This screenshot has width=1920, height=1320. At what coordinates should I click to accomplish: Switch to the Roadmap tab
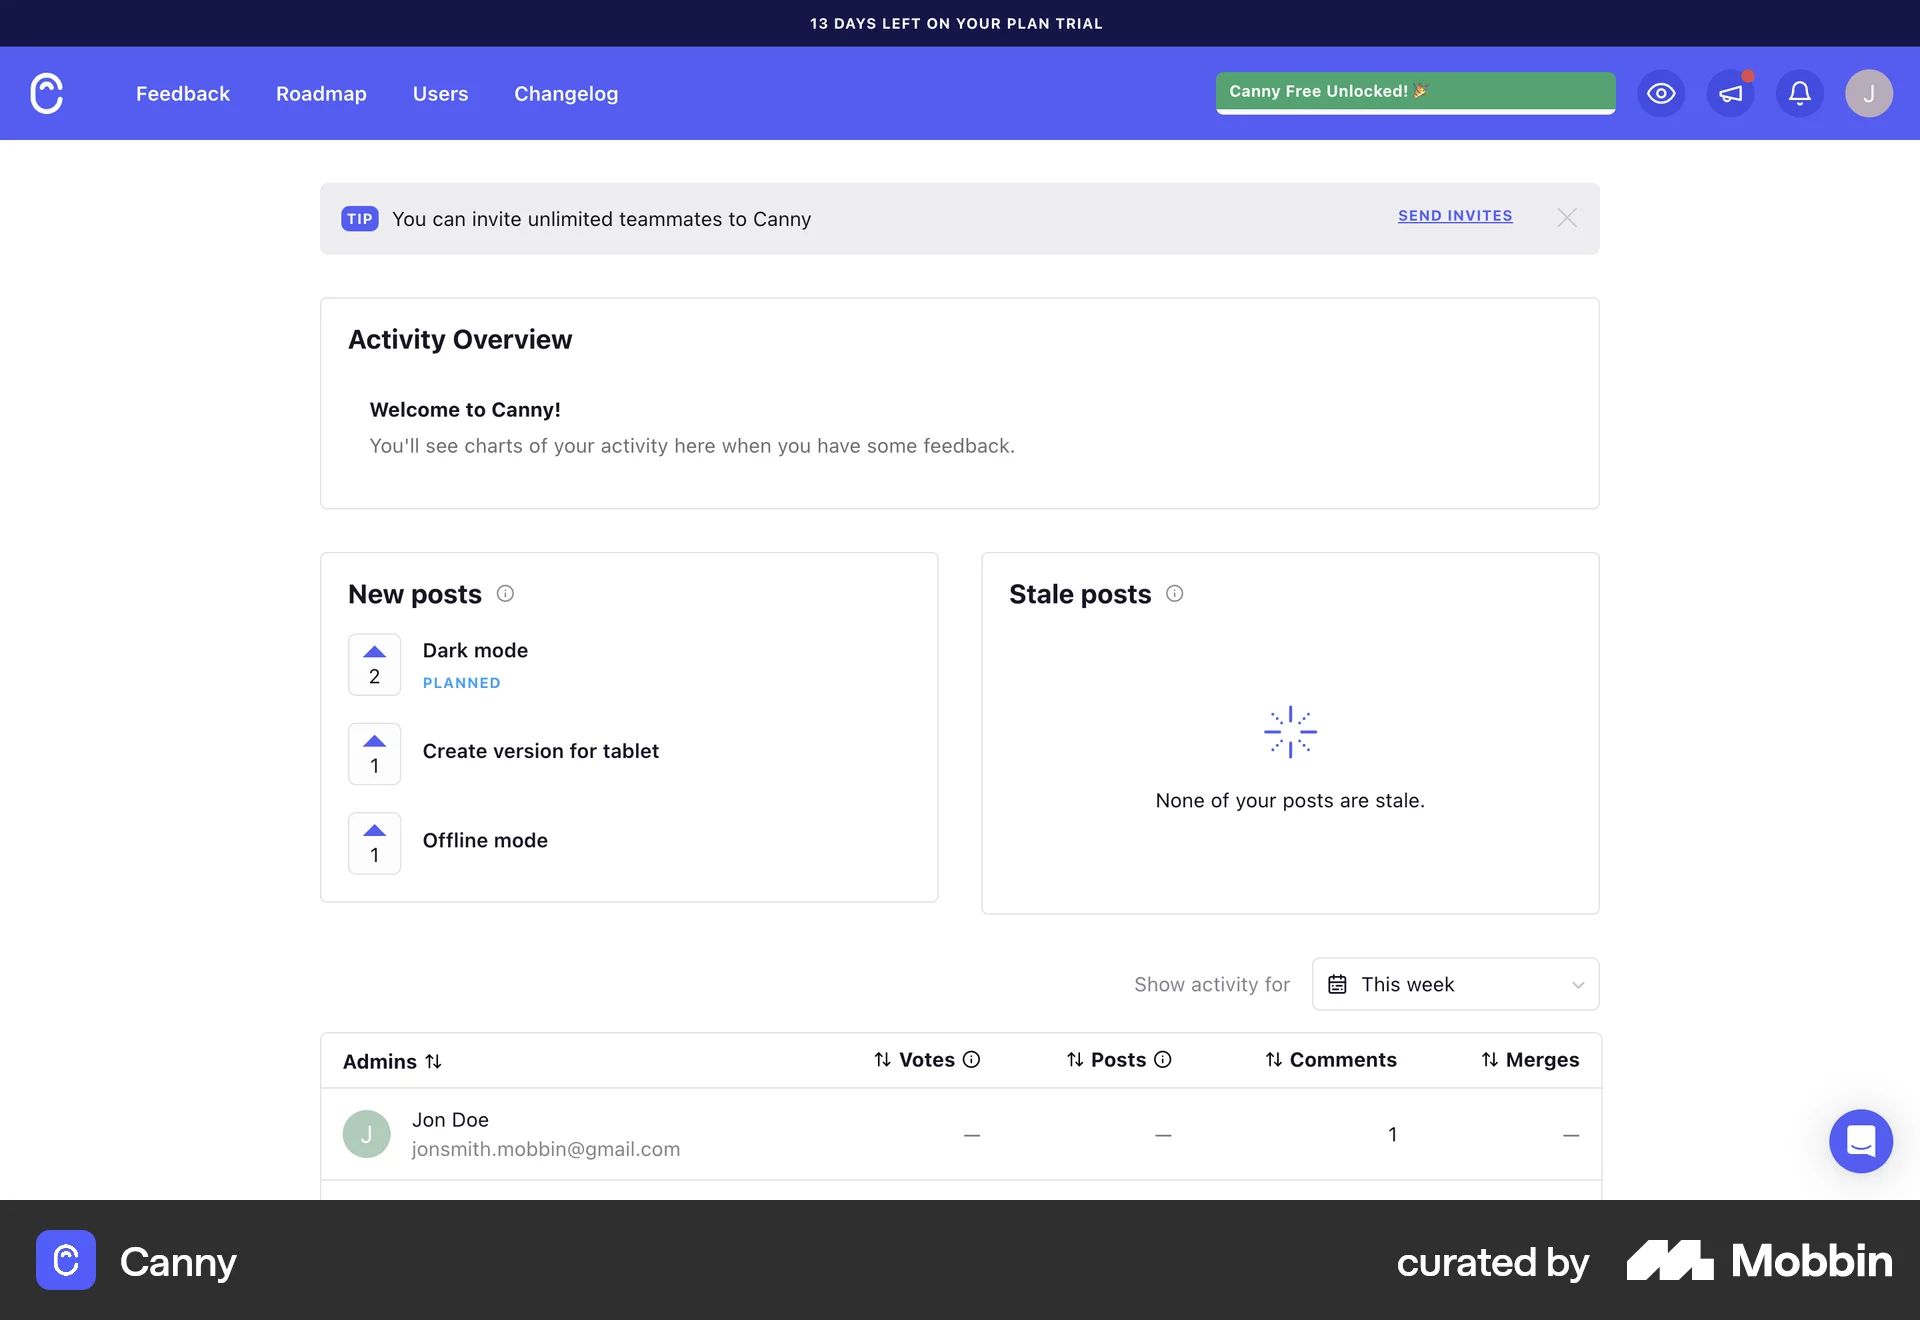pos(320,93)
